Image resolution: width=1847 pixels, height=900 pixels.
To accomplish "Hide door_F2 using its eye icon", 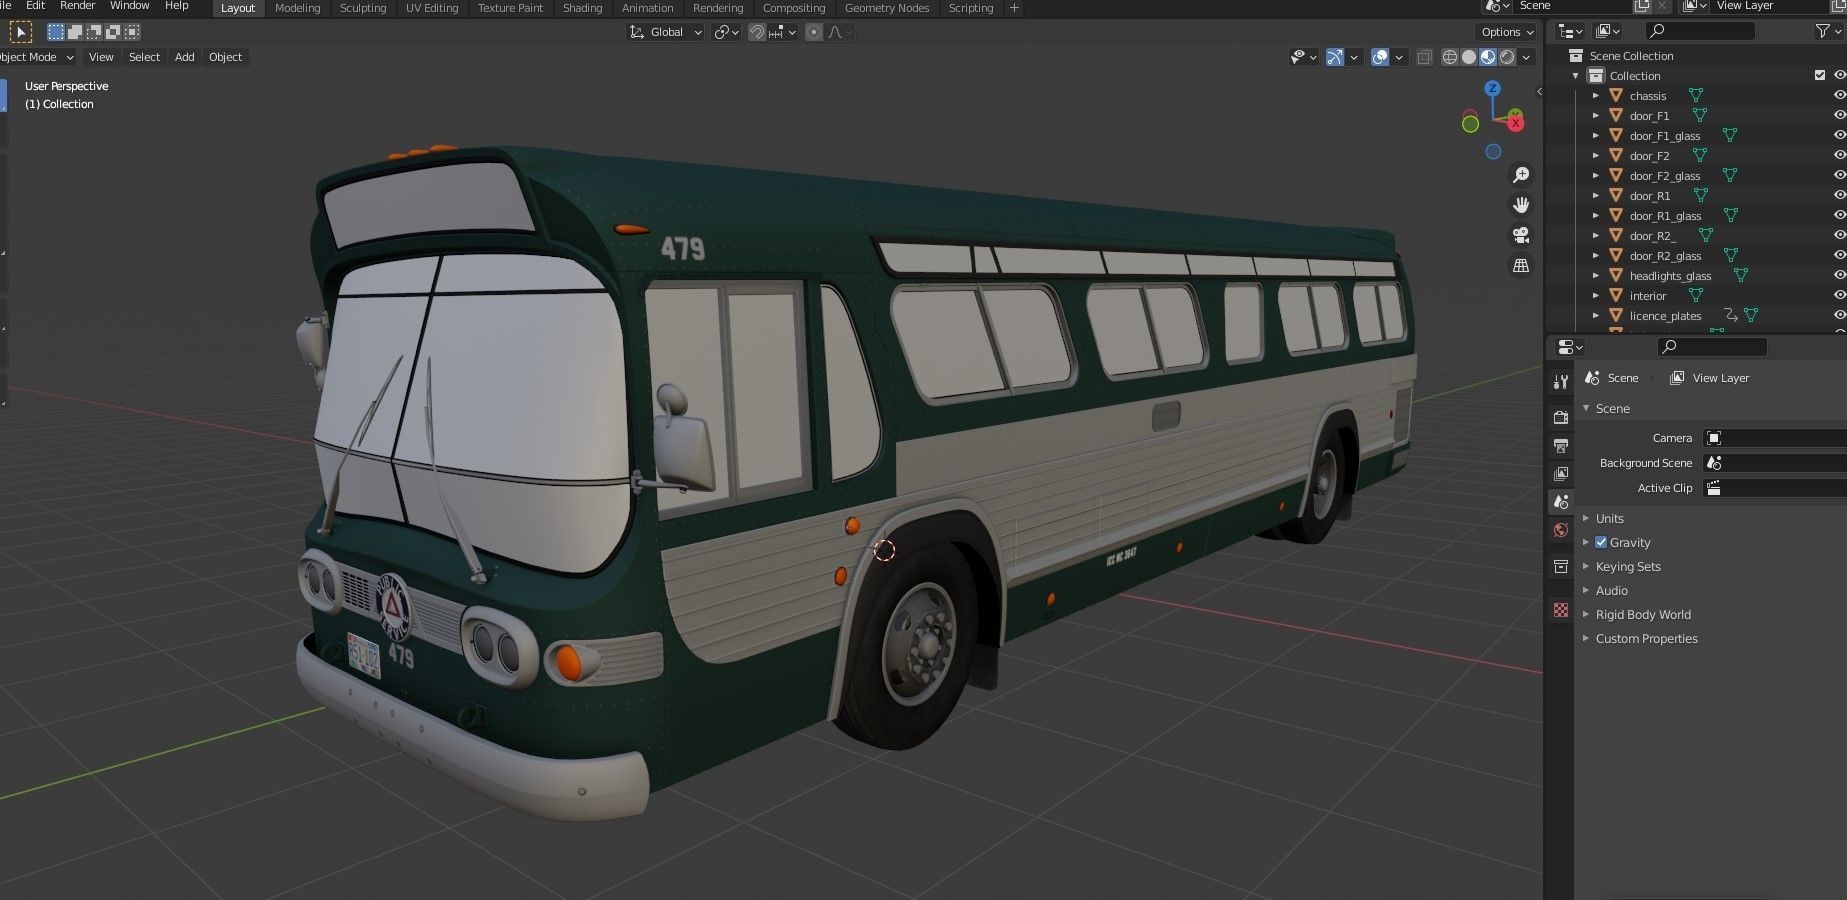I will [1839, 155].
